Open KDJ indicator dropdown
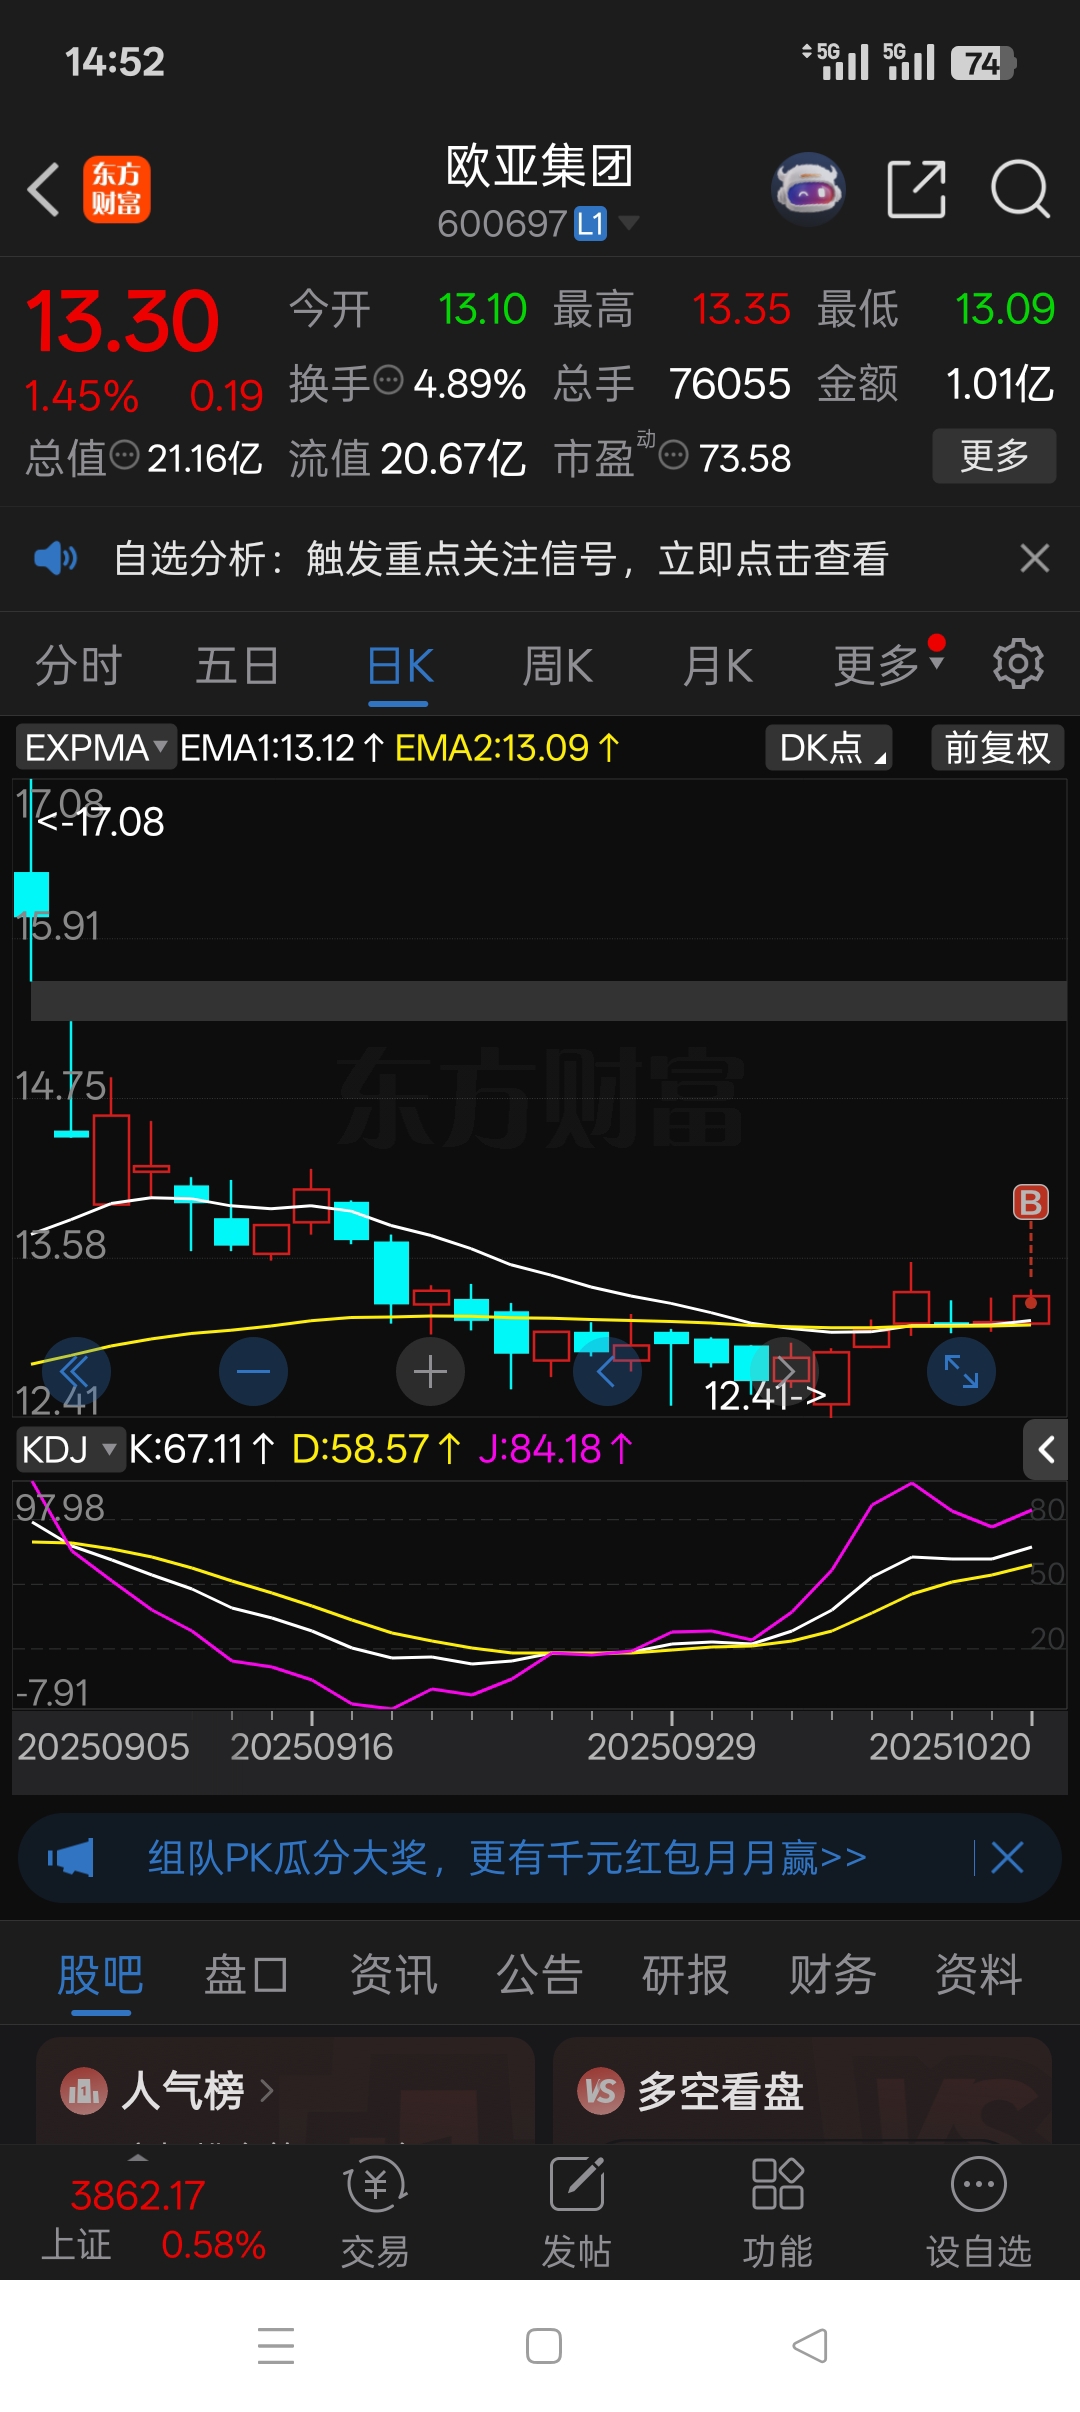The width and height of the screenshot is (1080, 2412). coord(70,1449)
